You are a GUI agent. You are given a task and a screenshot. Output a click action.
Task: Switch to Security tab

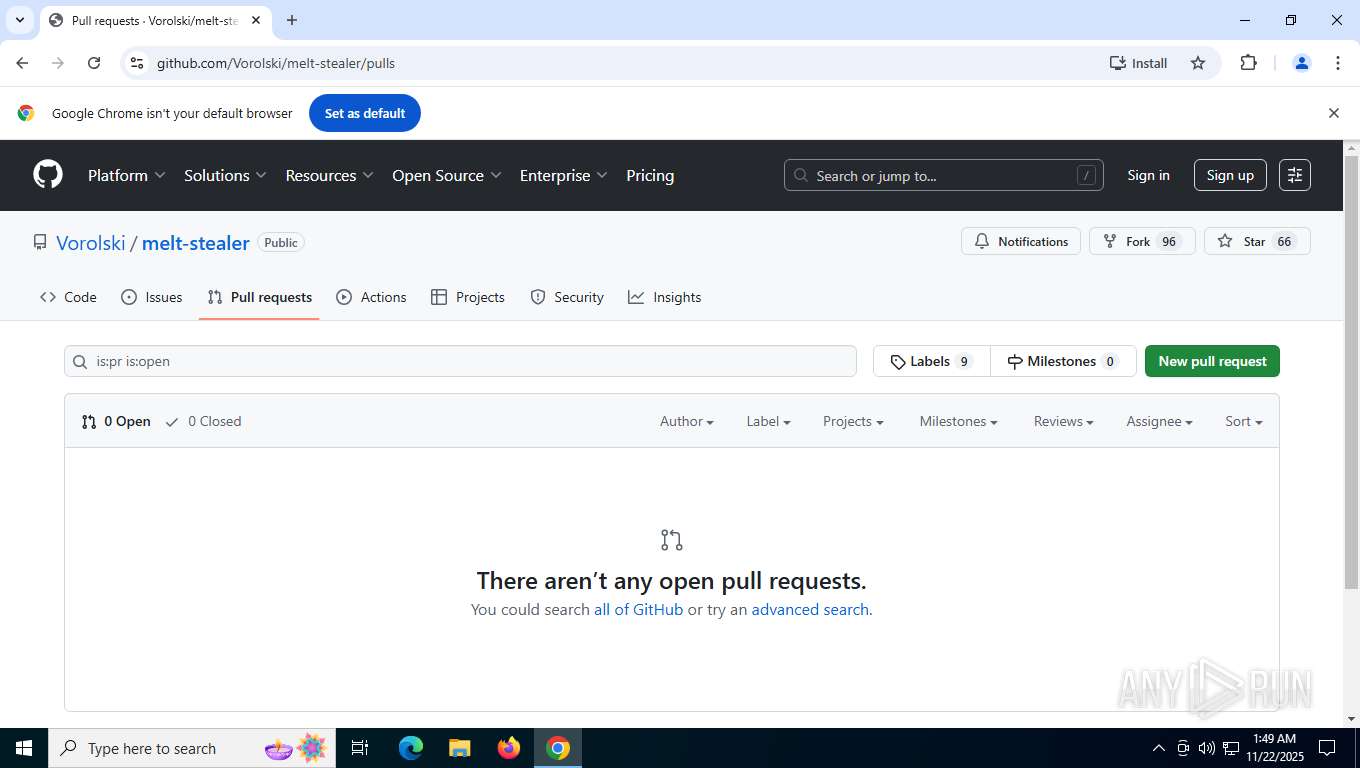pos(567,297)
